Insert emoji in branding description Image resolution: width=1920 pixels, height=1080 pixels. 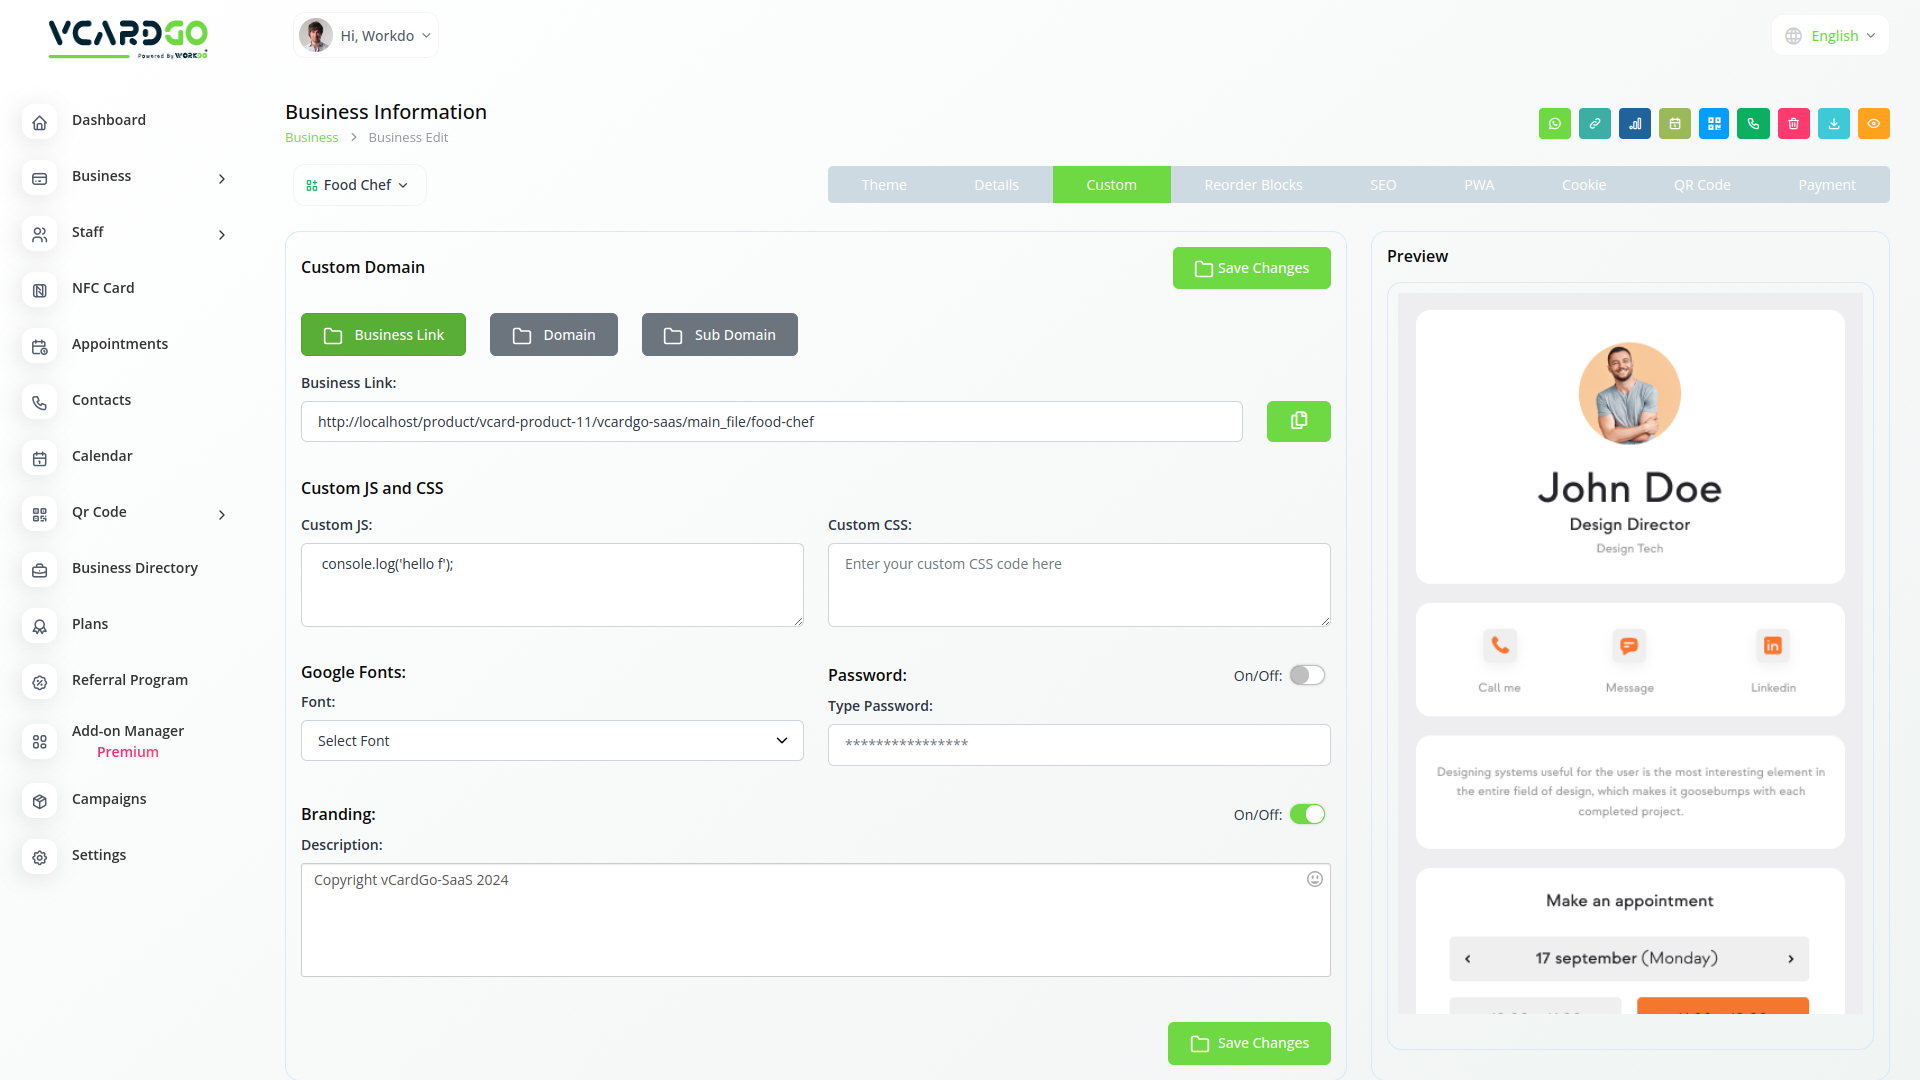[x=1314, y=879]
